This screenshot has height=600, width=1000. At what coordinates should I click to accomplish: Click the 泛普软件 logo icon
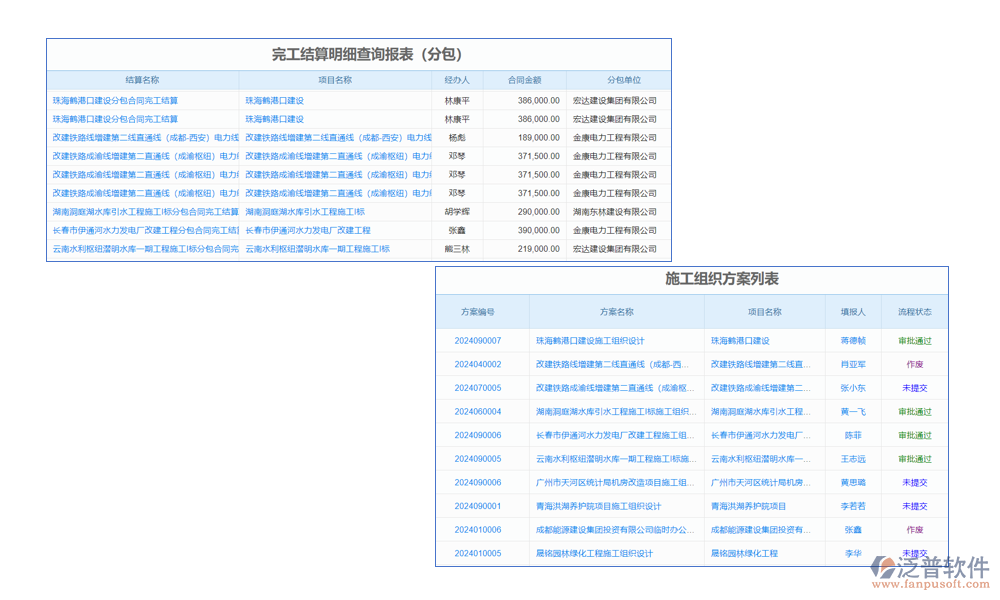[885, 565]
